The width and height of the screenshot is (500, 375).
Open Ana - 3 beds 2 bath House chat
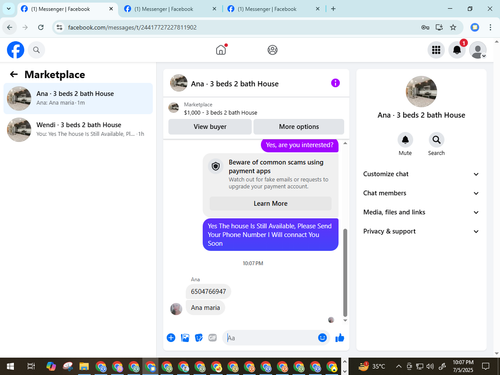click(x=78, y=98)
